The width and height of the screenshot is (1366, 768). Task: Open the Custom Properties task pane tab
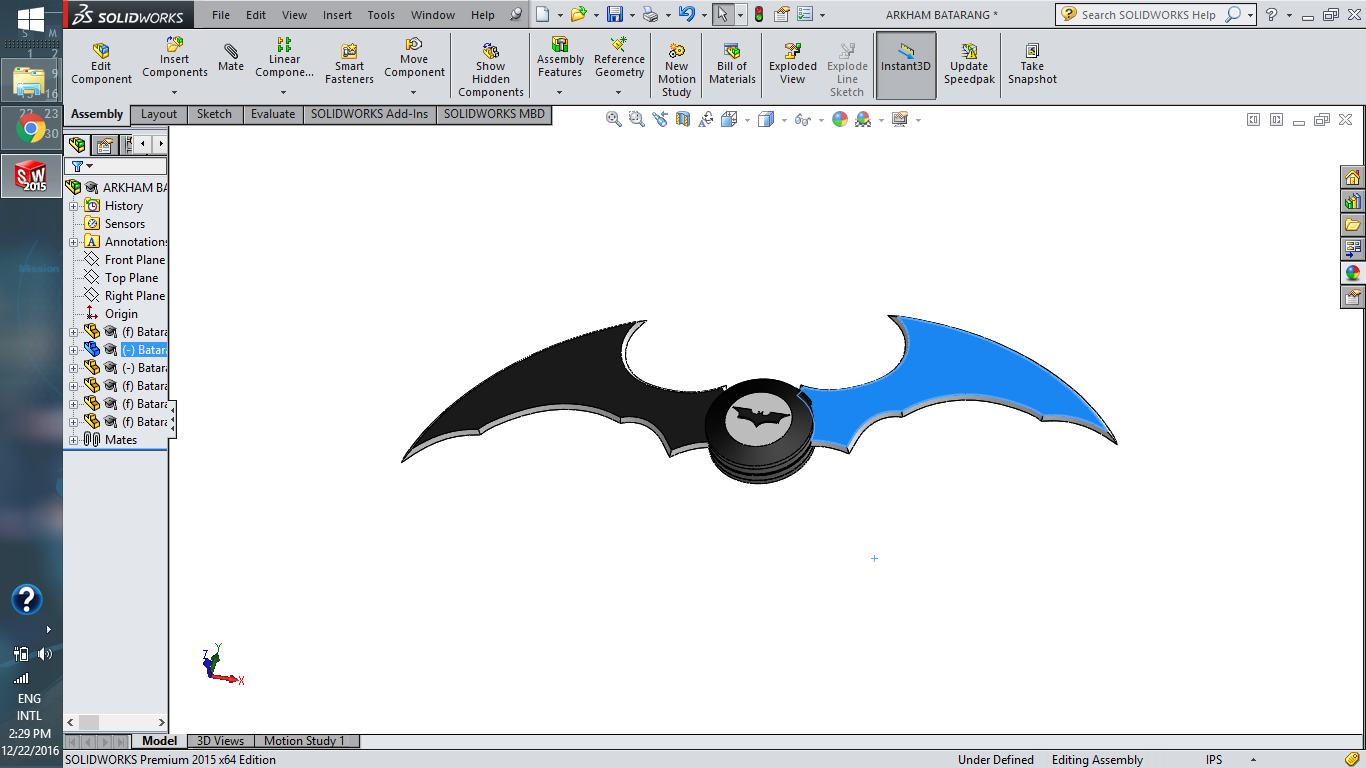(1353, 296)
